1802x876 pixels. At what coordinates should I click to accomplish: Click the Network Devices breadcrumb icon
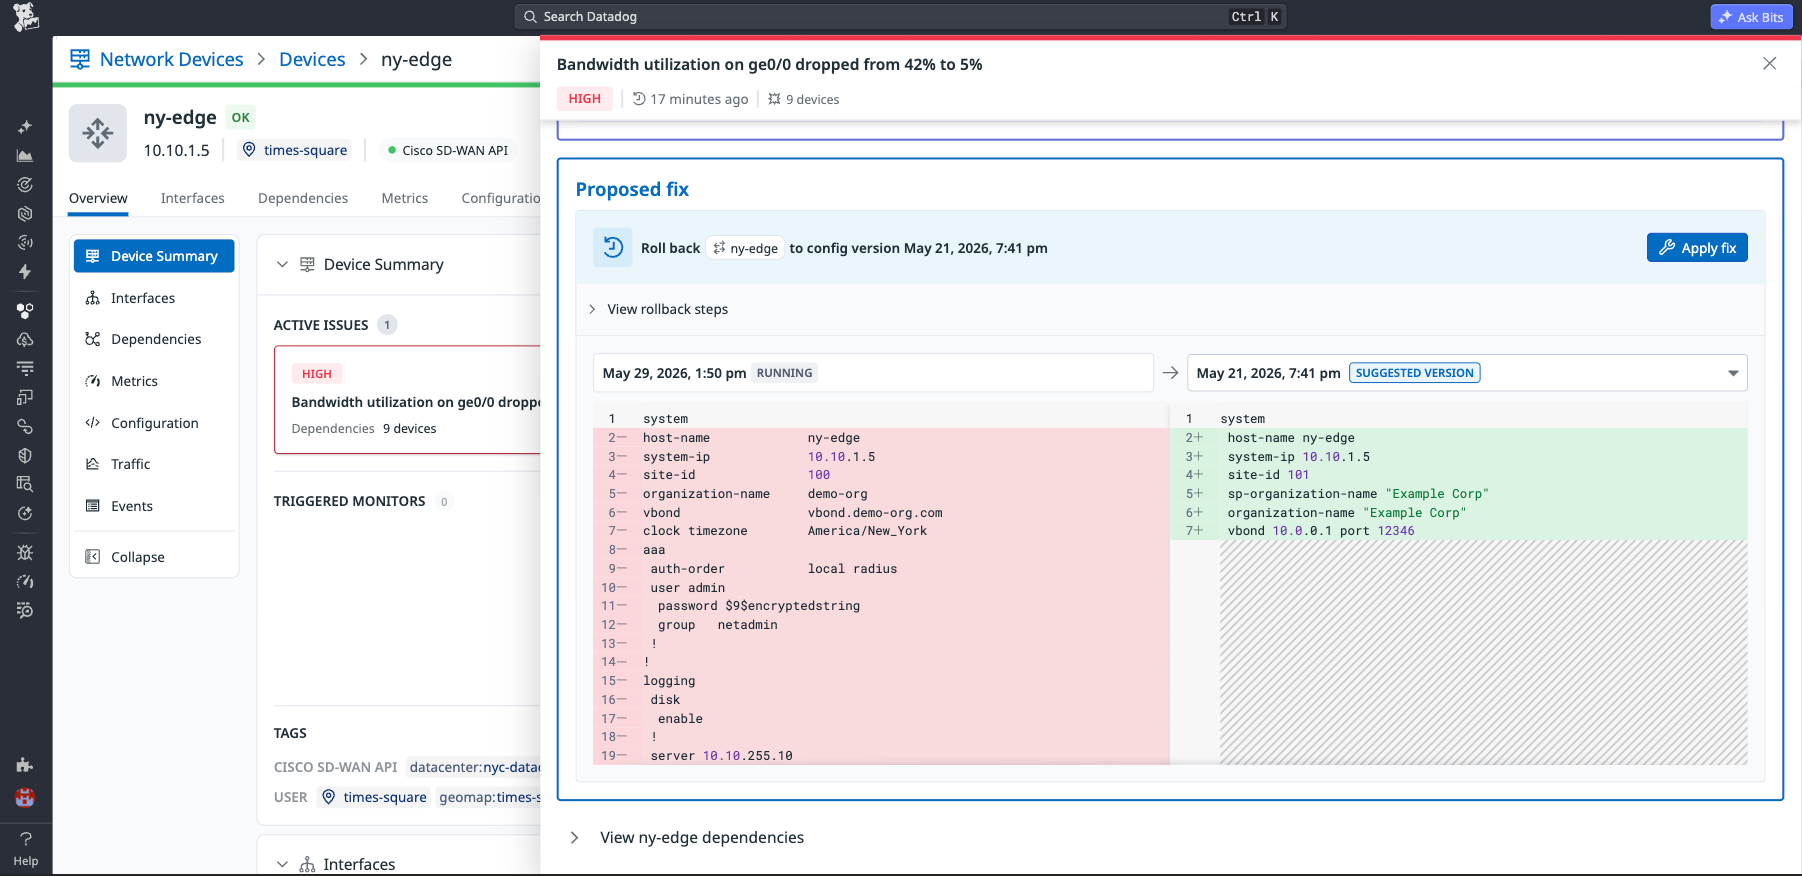pos(80,59)
